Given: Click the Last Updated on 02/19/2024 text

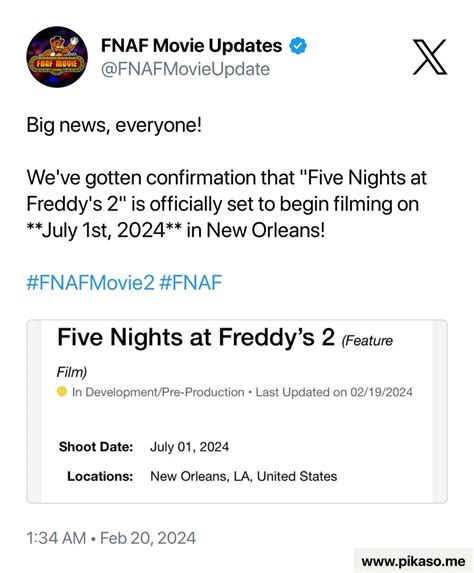Looking at the screenshot, I should tap(334, 392).
